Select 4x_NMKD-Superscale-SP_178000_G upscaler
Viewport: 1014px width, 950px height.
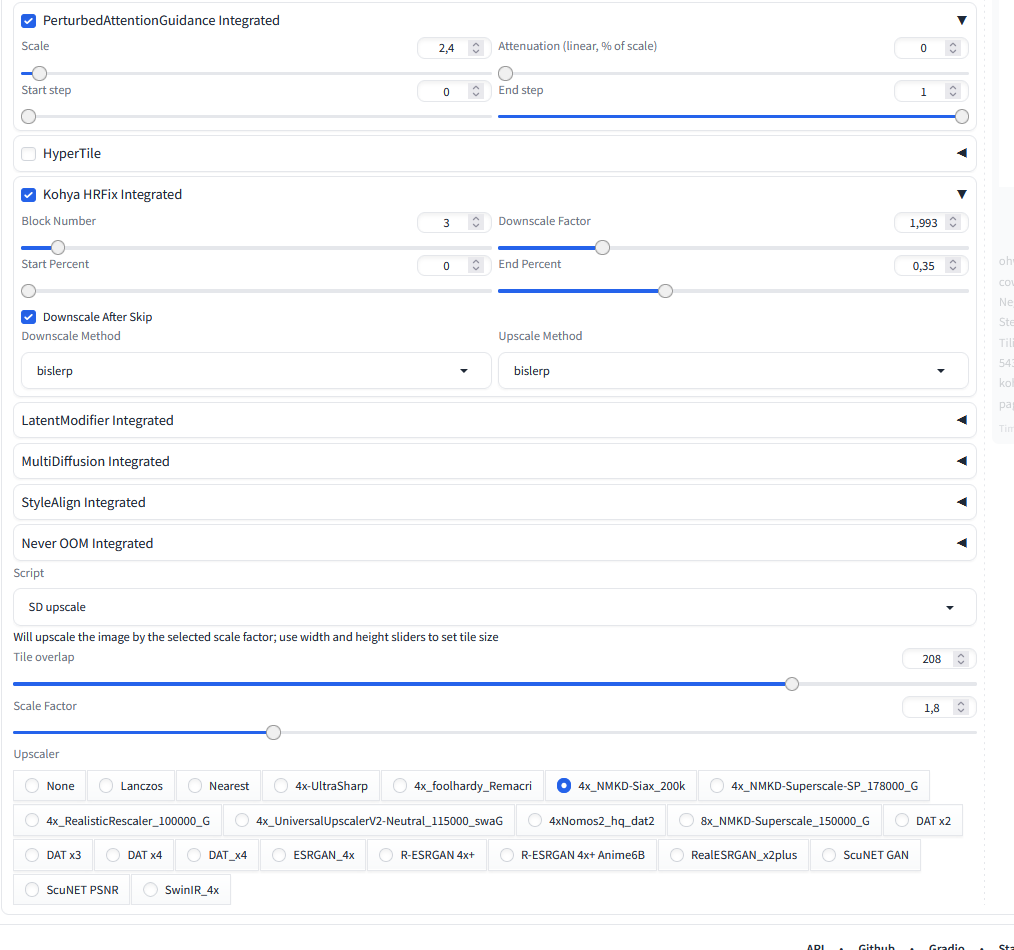click(x=814, y=786)
